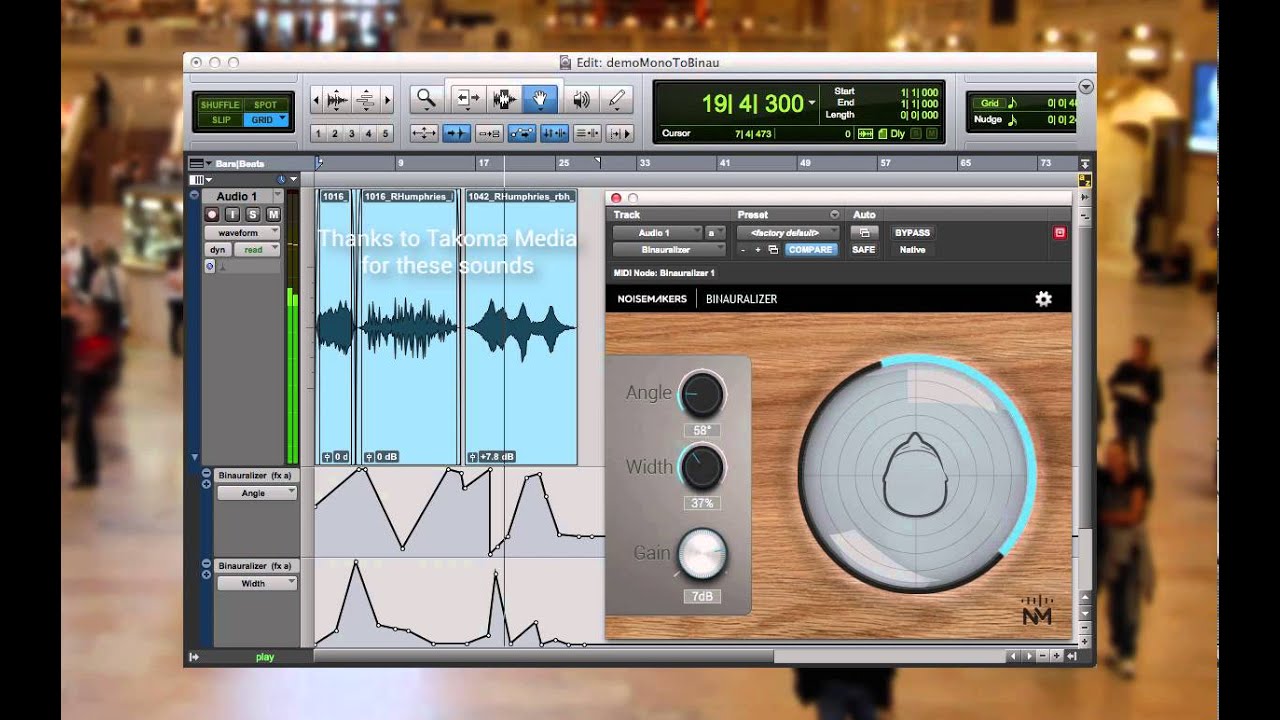Select the Zoomer magnifying glass tool
Screen dimensions: 1280x720
(x=426, y=98)
